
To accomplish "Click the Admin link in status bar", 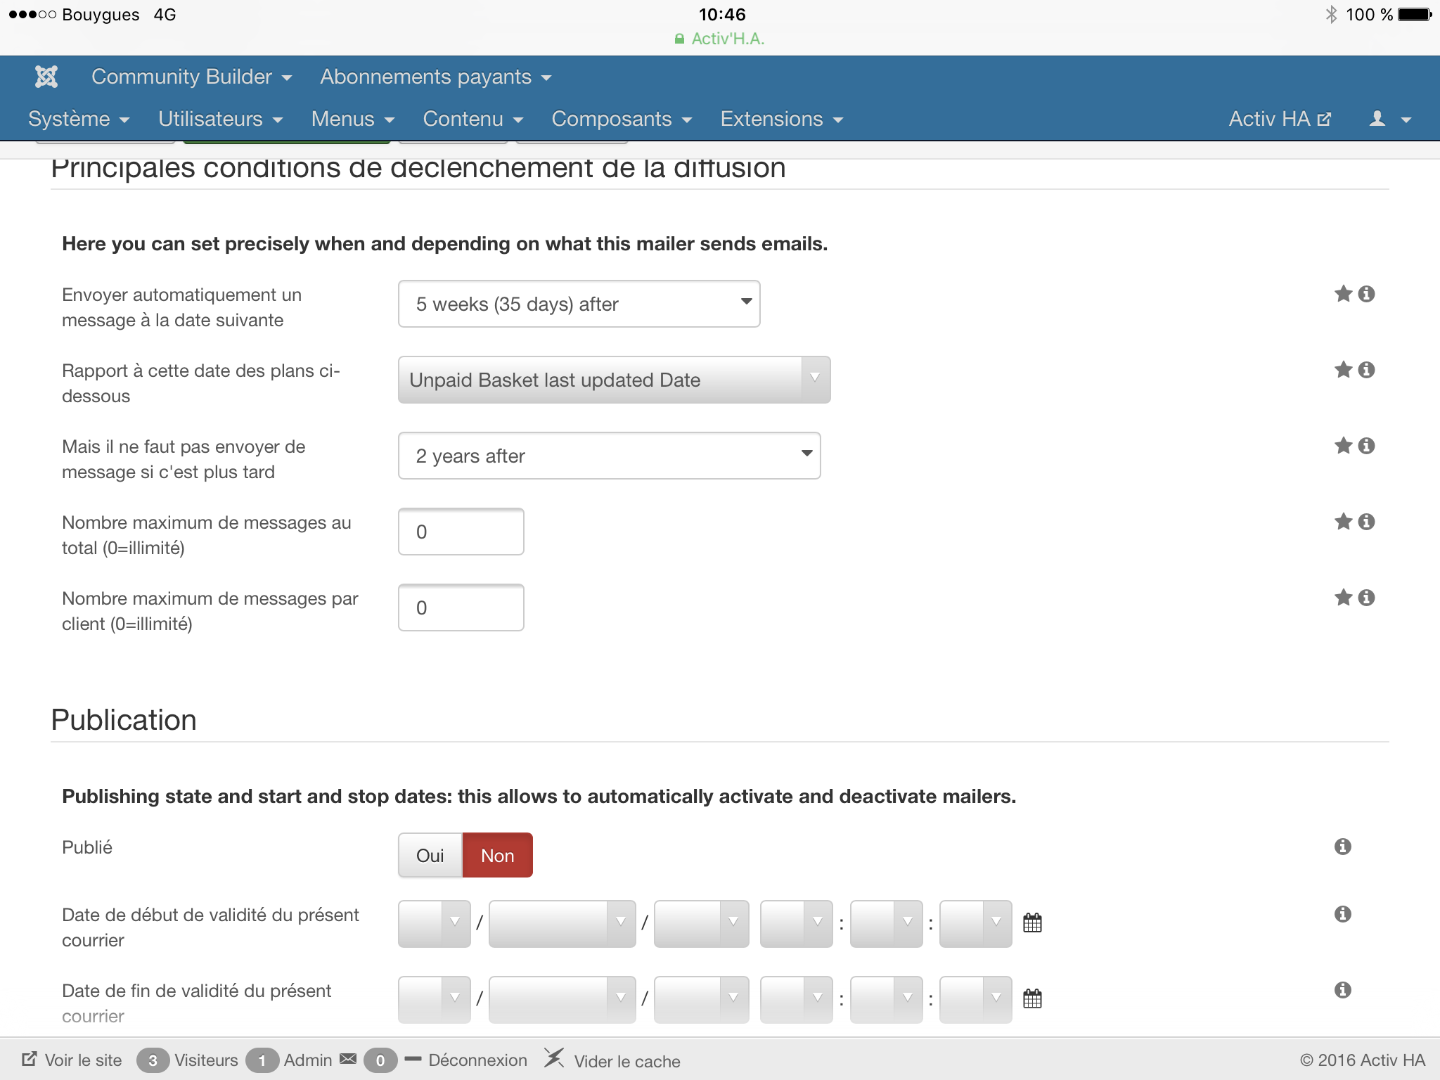I will [x=308, y=1060].
